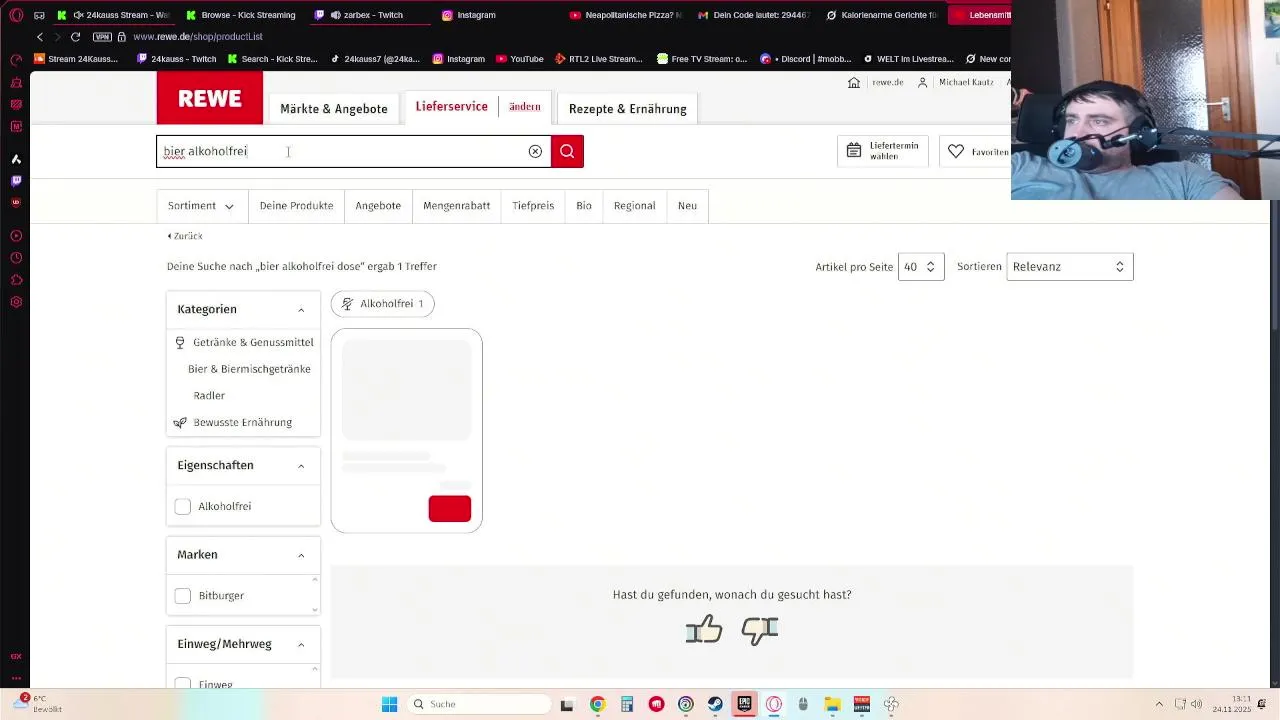The width and height of the screenshot is (1280, 720).
Task: Click the loading product card thumbnail
Action: (x=406, y=390)
